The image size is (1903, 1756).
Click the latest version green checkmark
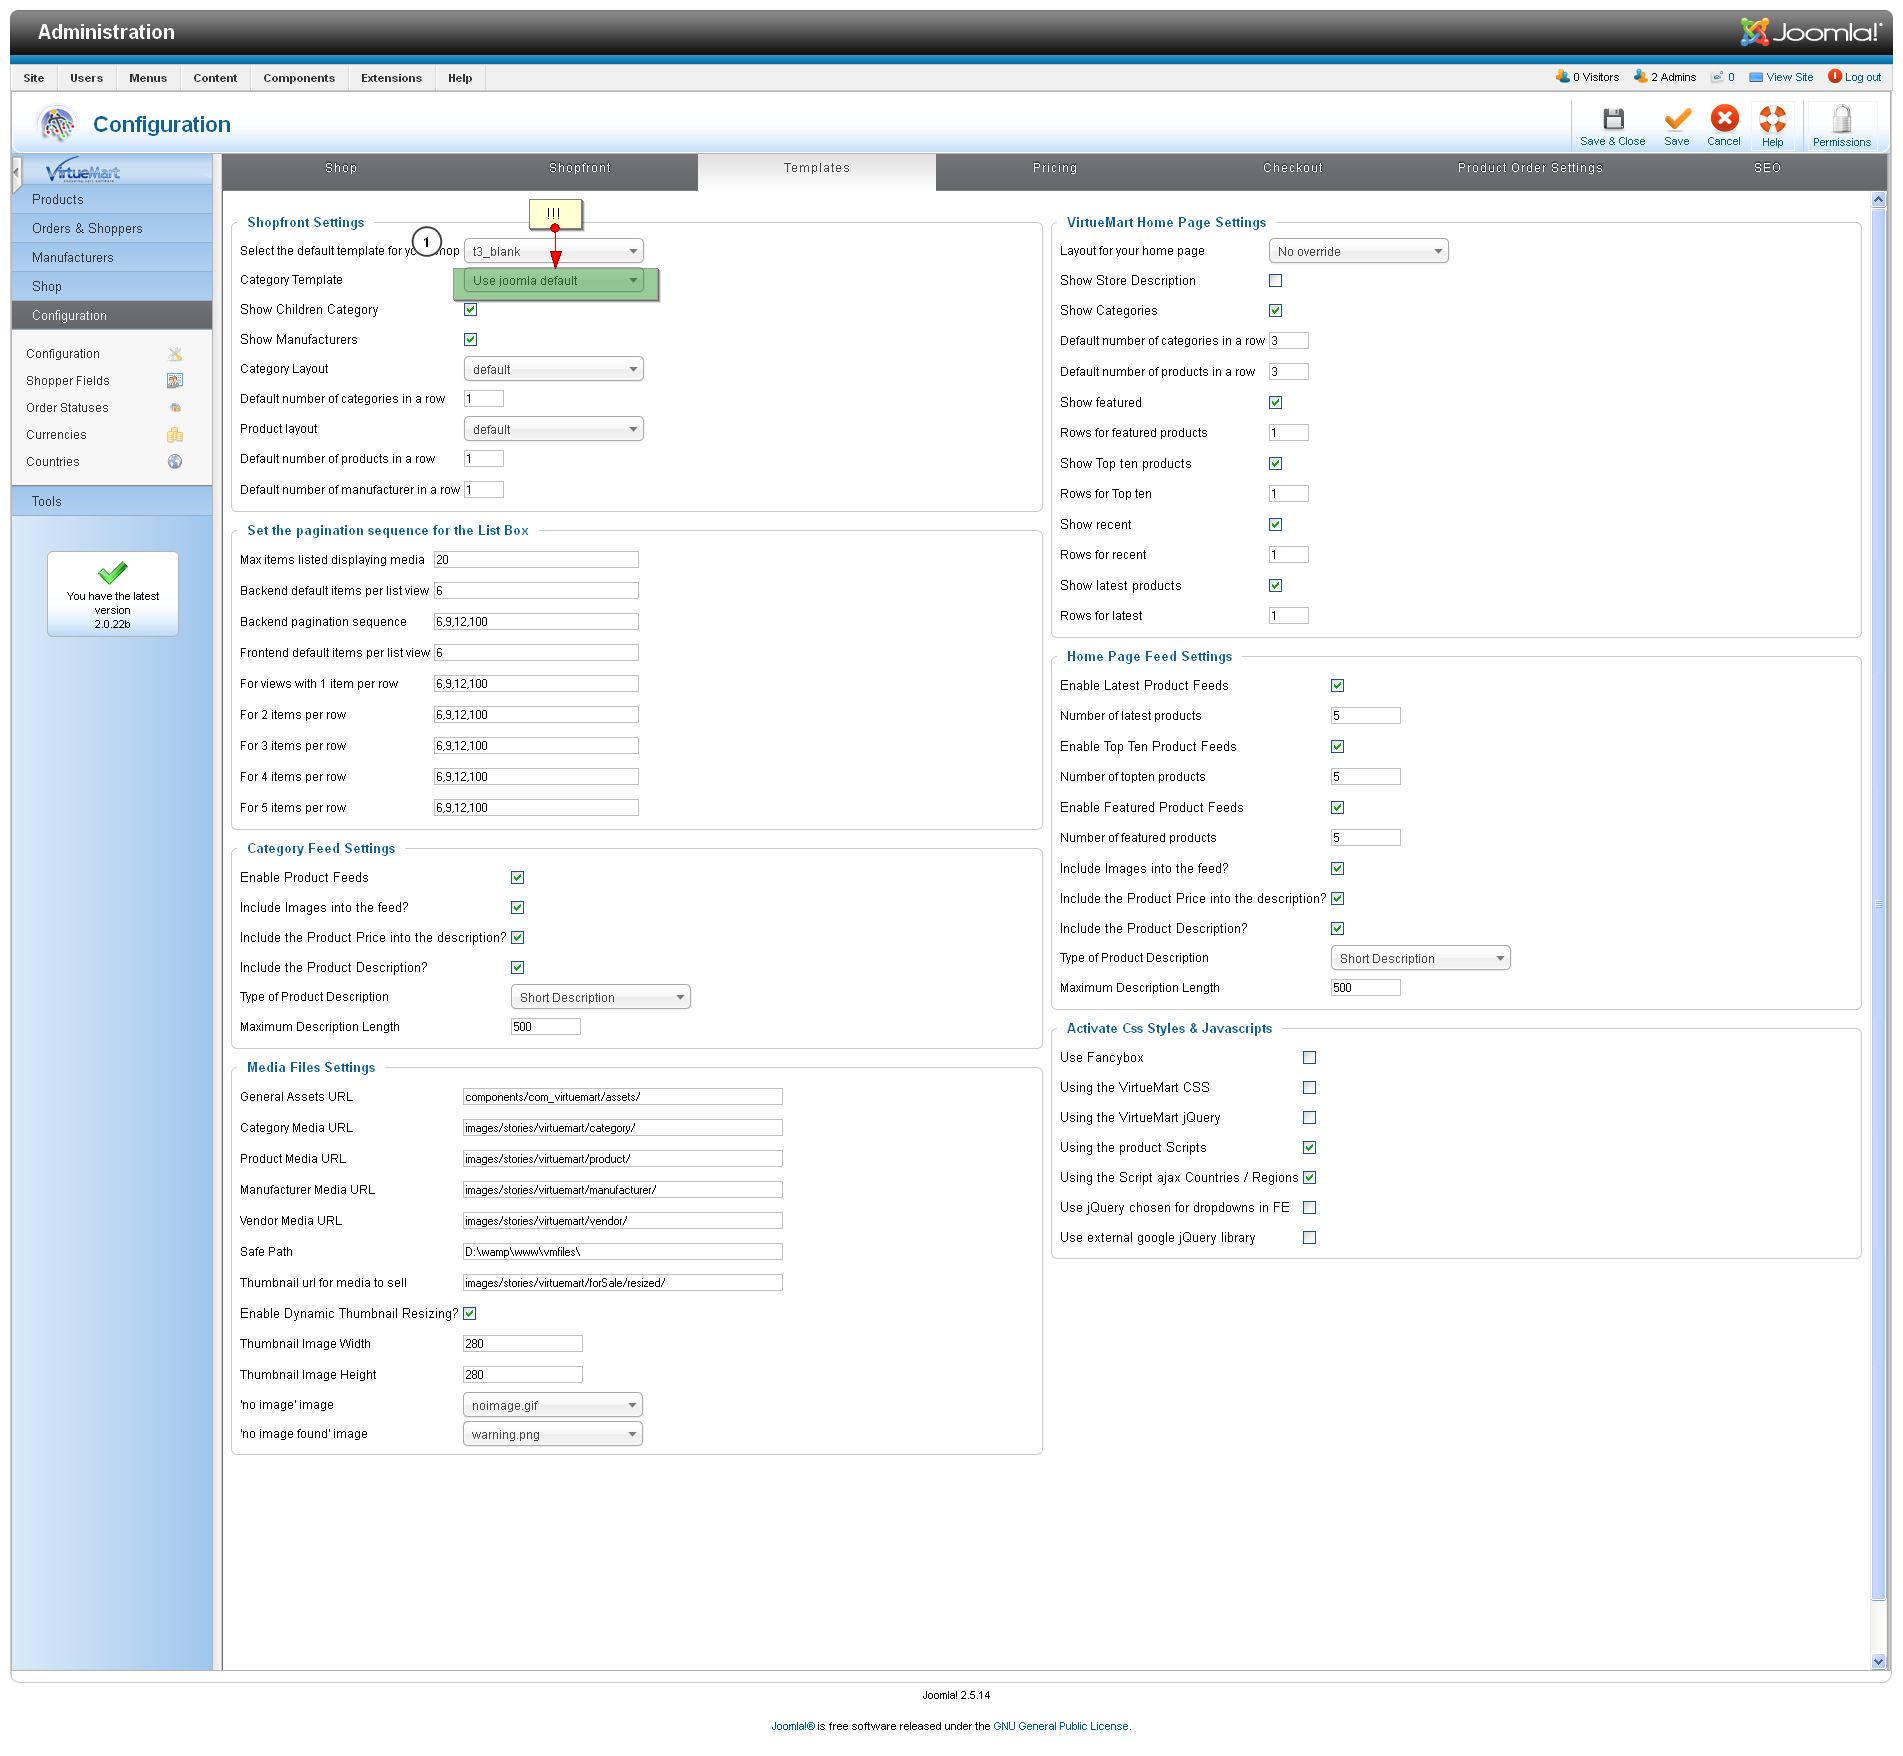pos(112,572)
